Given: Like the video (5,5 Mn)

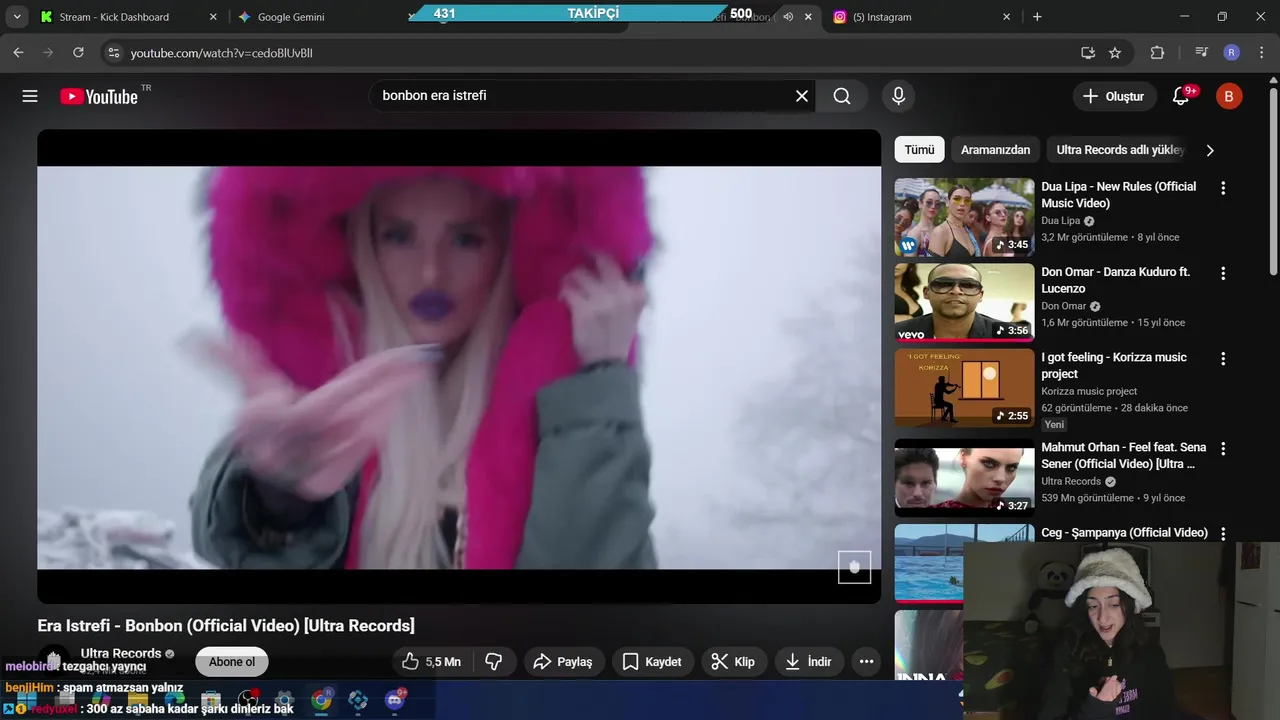Looking at the screenshot, I should click(431, 662).
